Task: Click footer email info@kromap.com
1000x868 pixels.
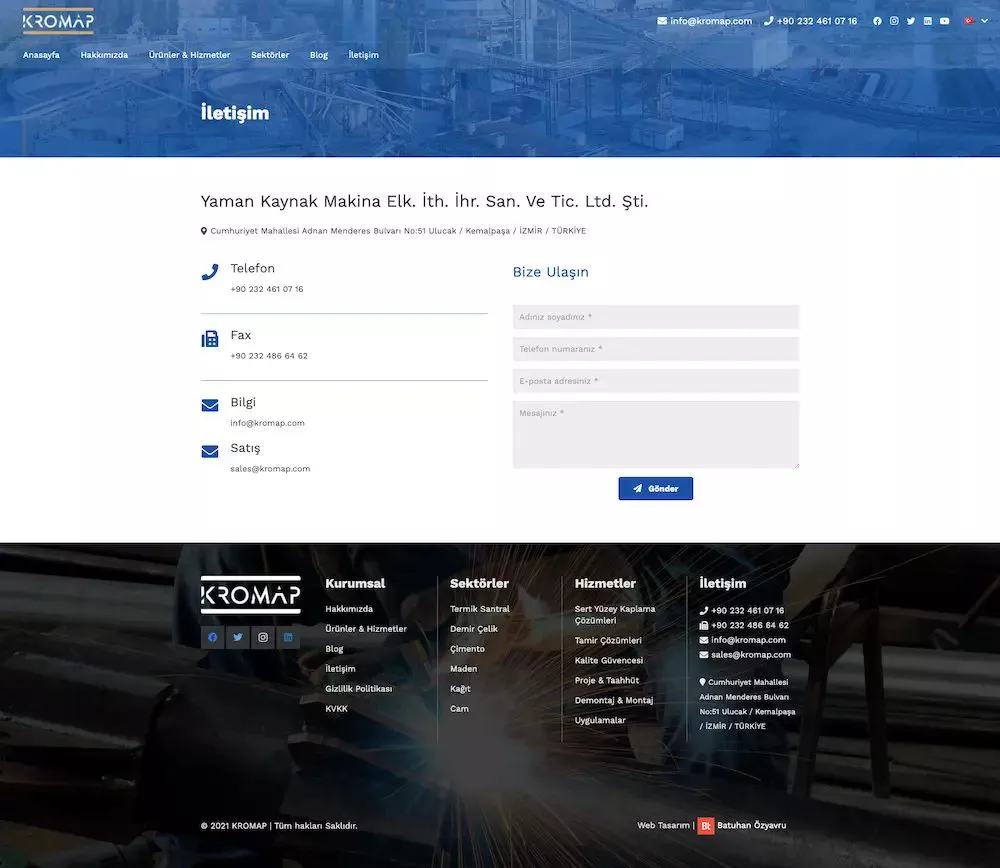Action: pos(749,640)
